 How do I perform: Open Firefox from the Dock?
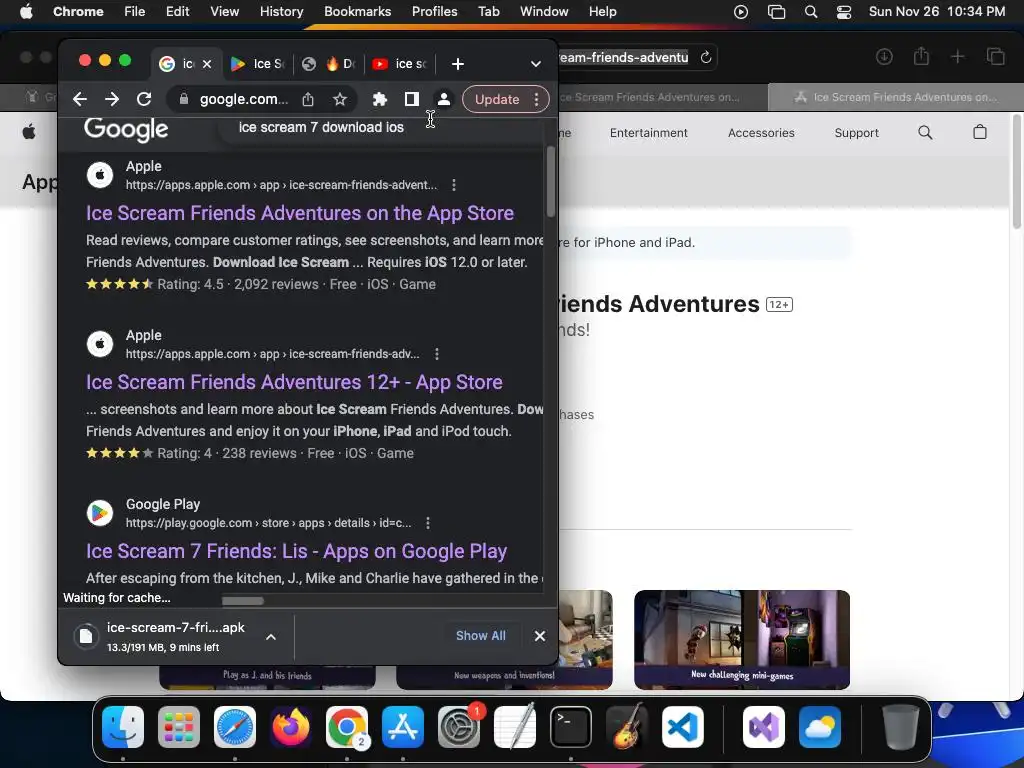tap(291, 727)
